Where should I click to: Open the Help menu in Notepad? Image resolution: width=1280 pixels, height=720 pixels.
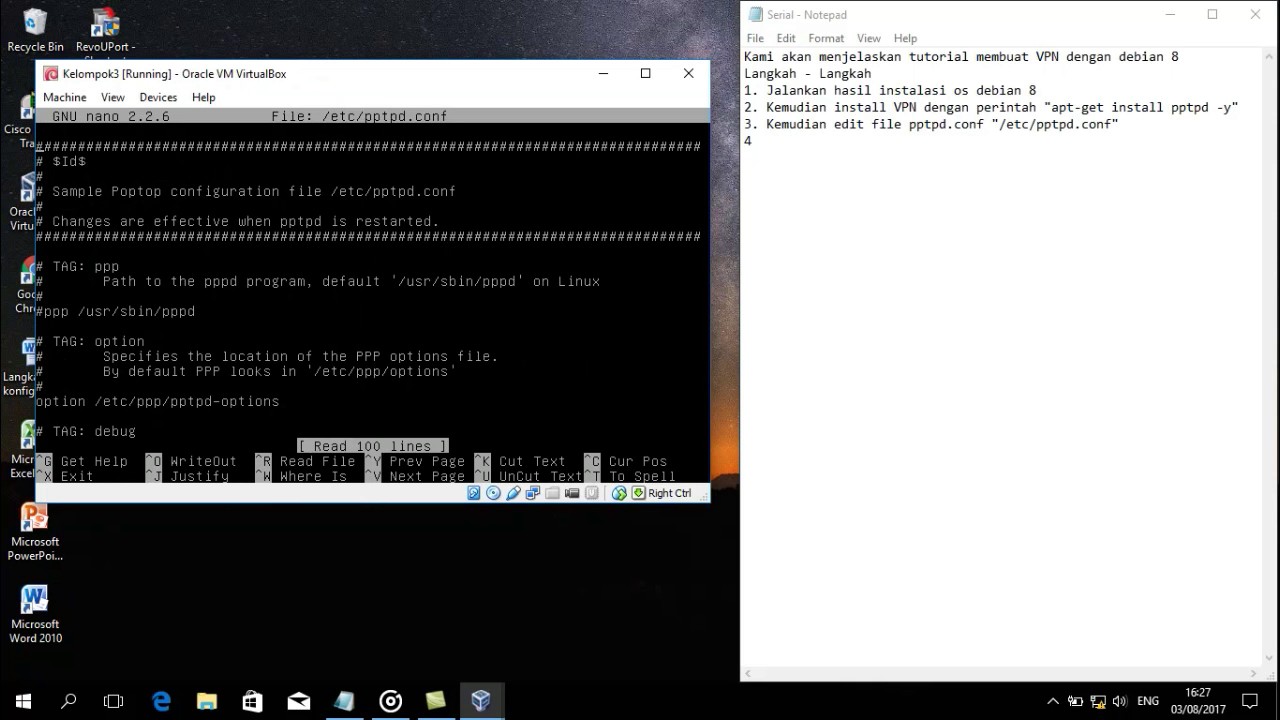click(x=905, y=38)
